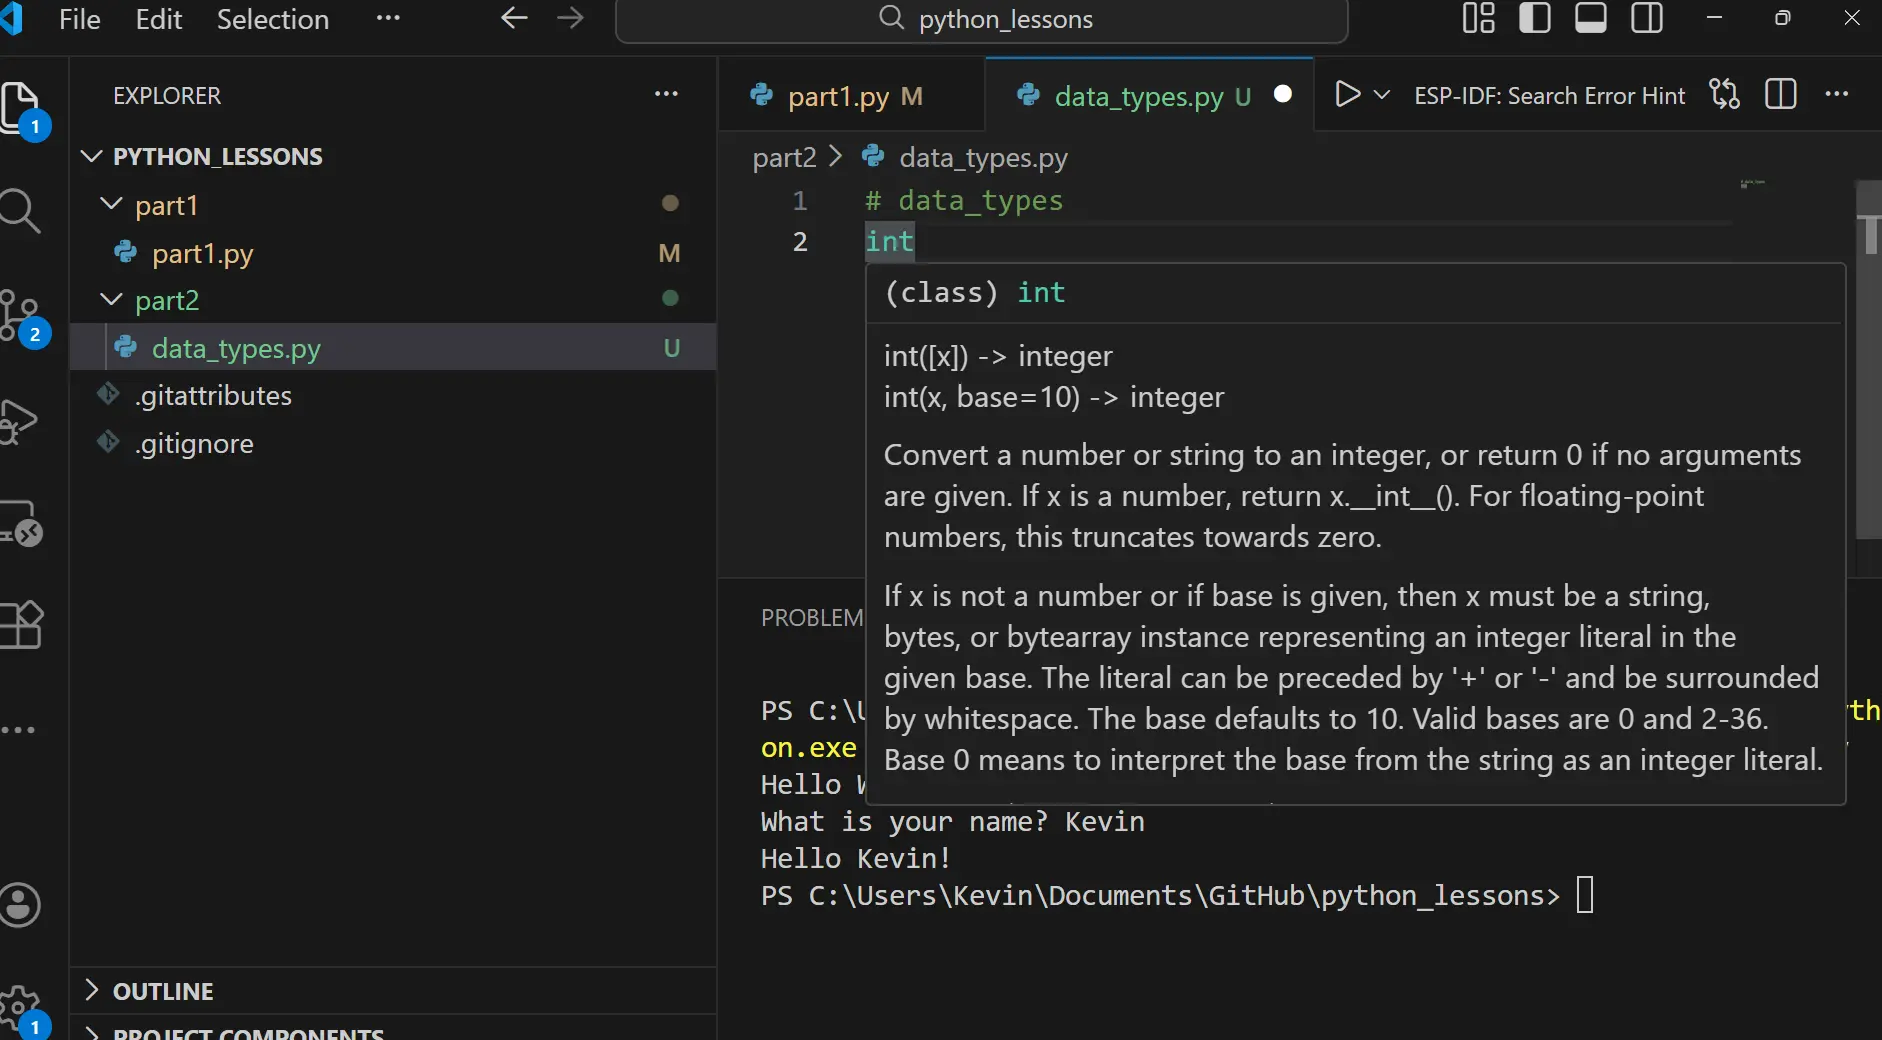Open the Manage settings gear

pyautogui.click(x=22, y=1010)
